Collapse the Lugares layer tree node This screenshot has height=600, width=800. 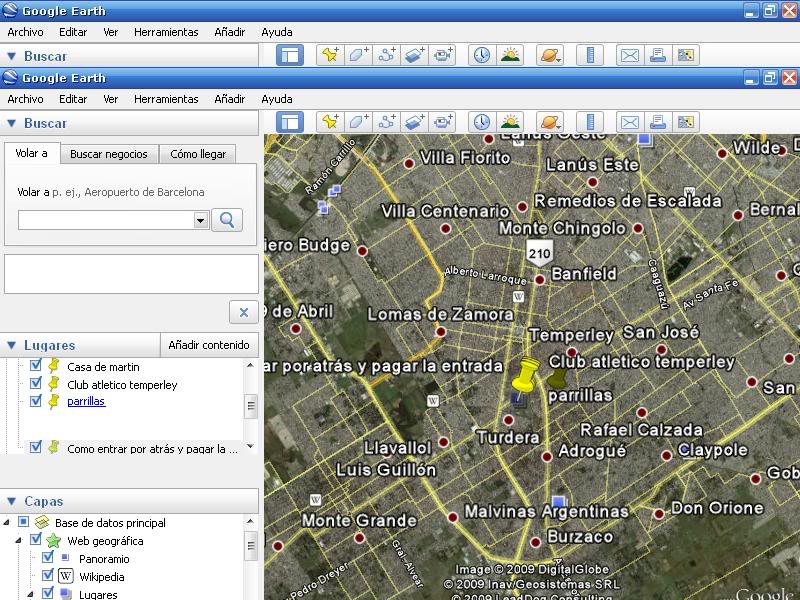click(31, 594)
